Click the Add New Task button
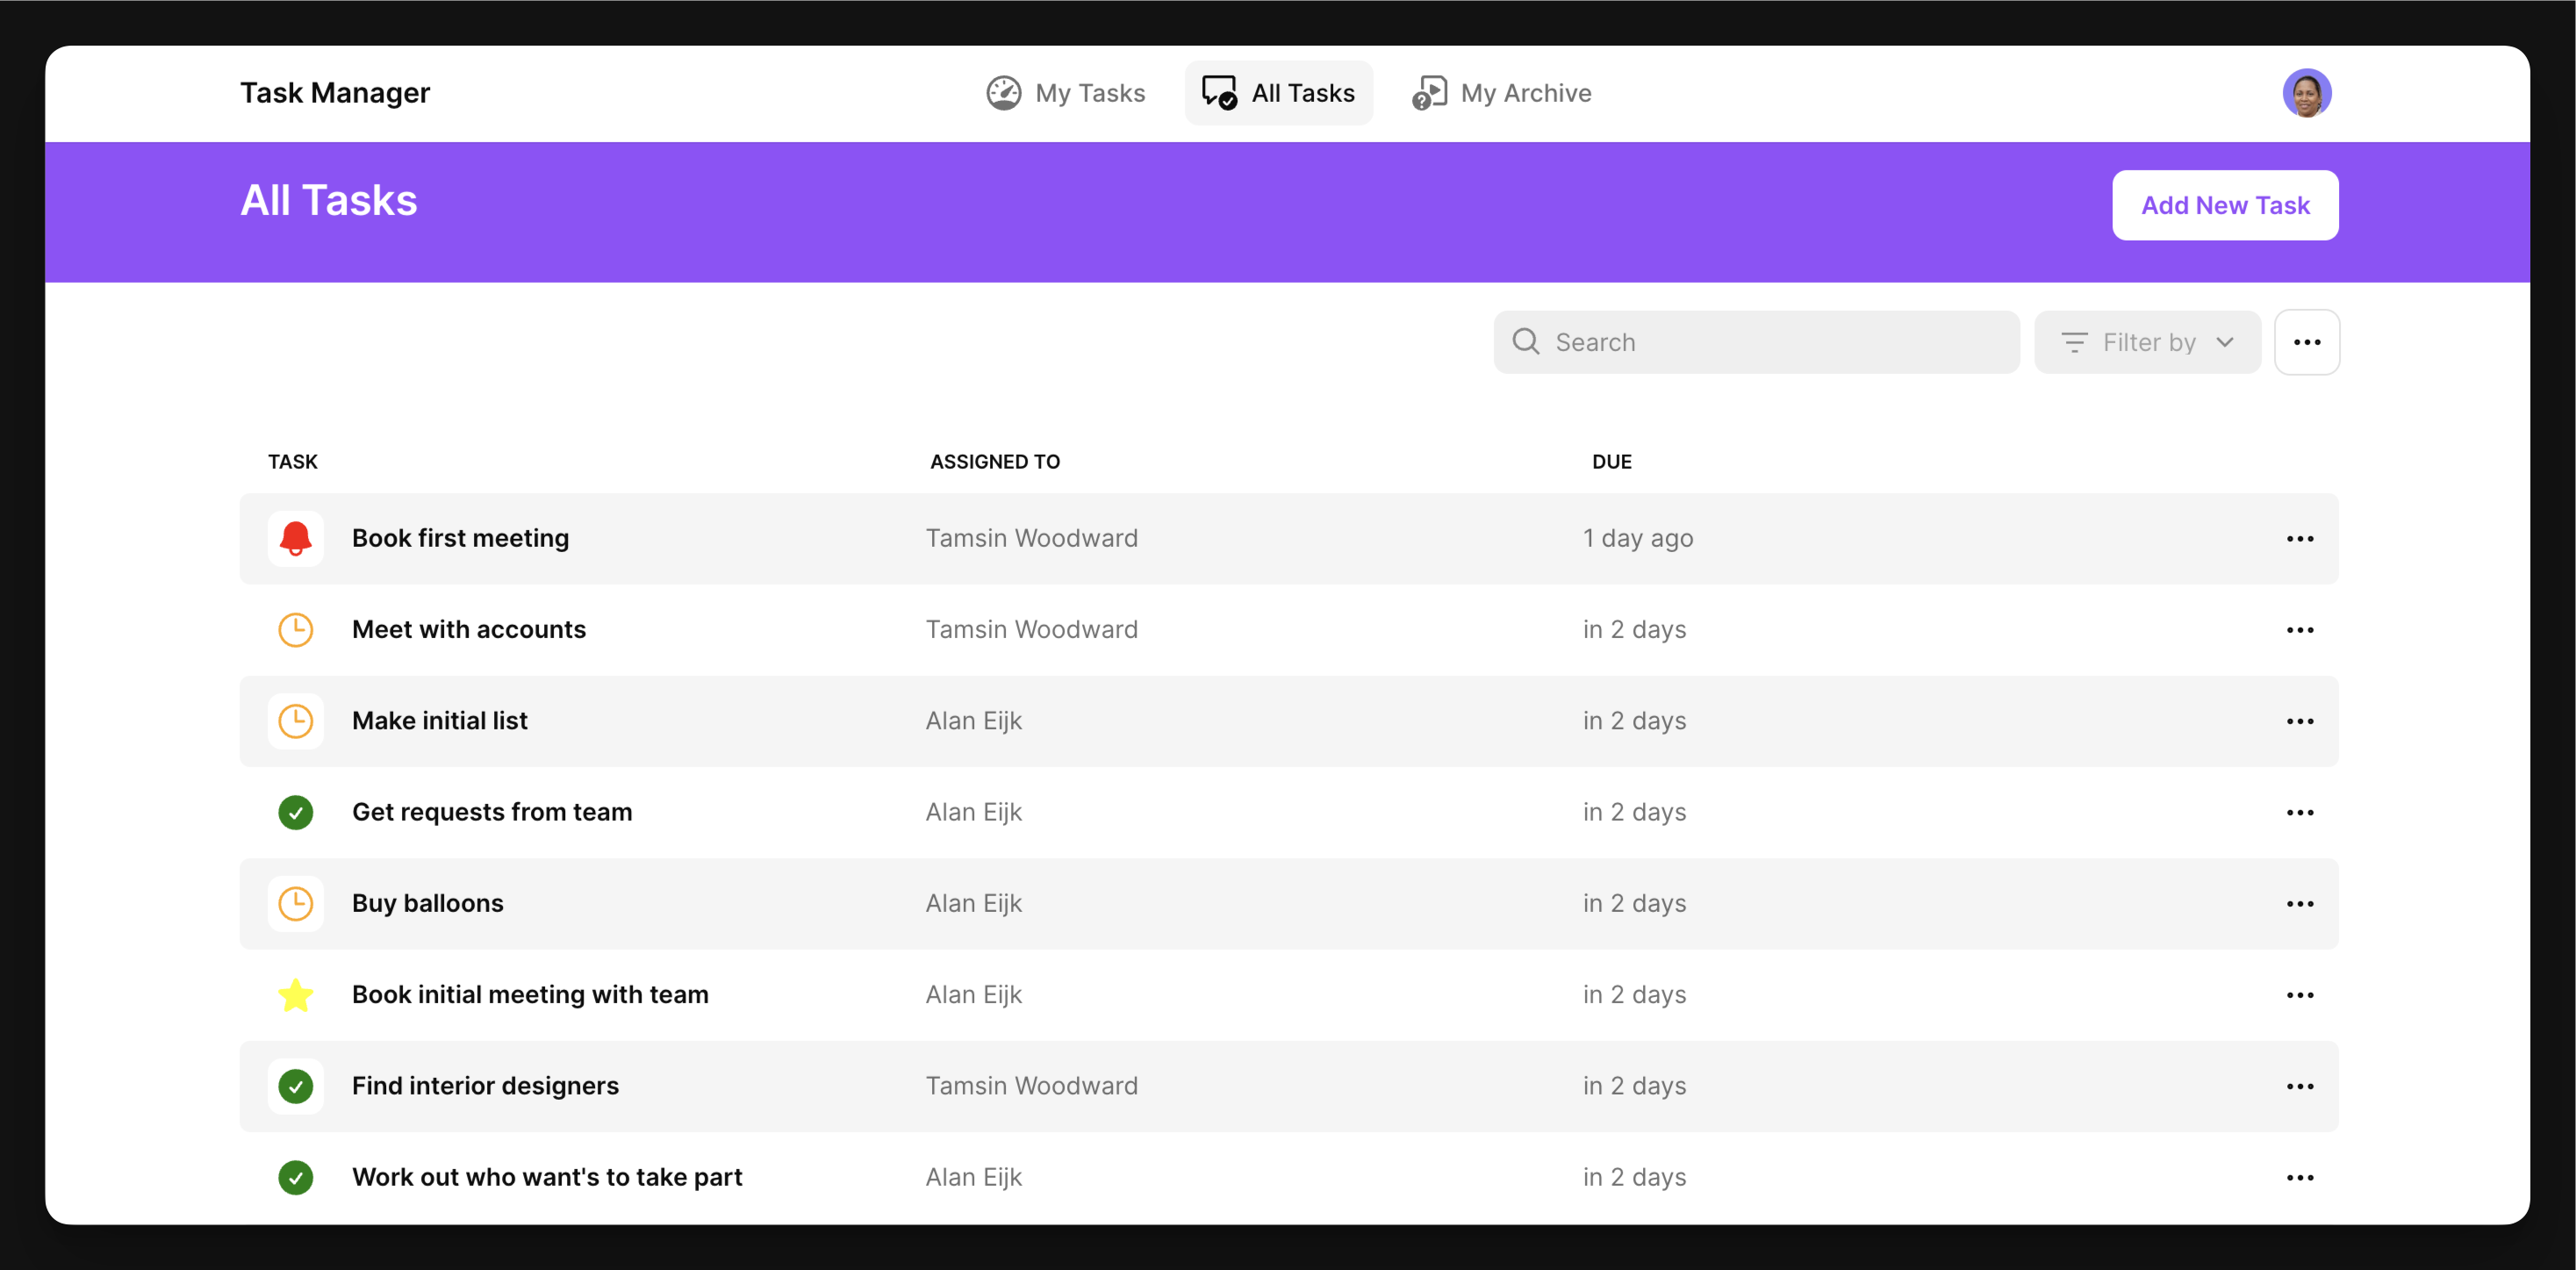 pos(2225,205)
